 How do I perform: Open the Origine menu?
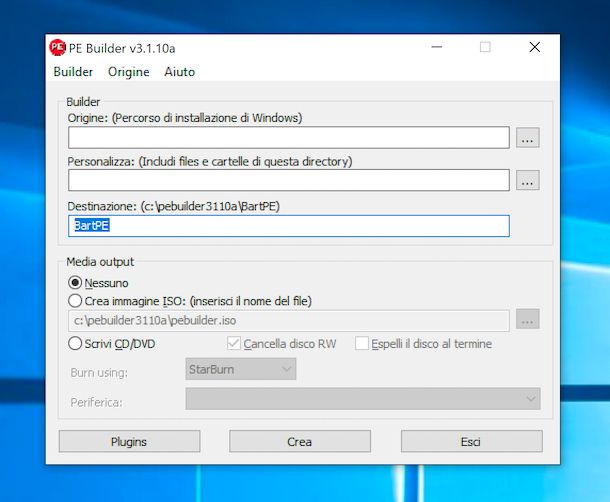128,72
